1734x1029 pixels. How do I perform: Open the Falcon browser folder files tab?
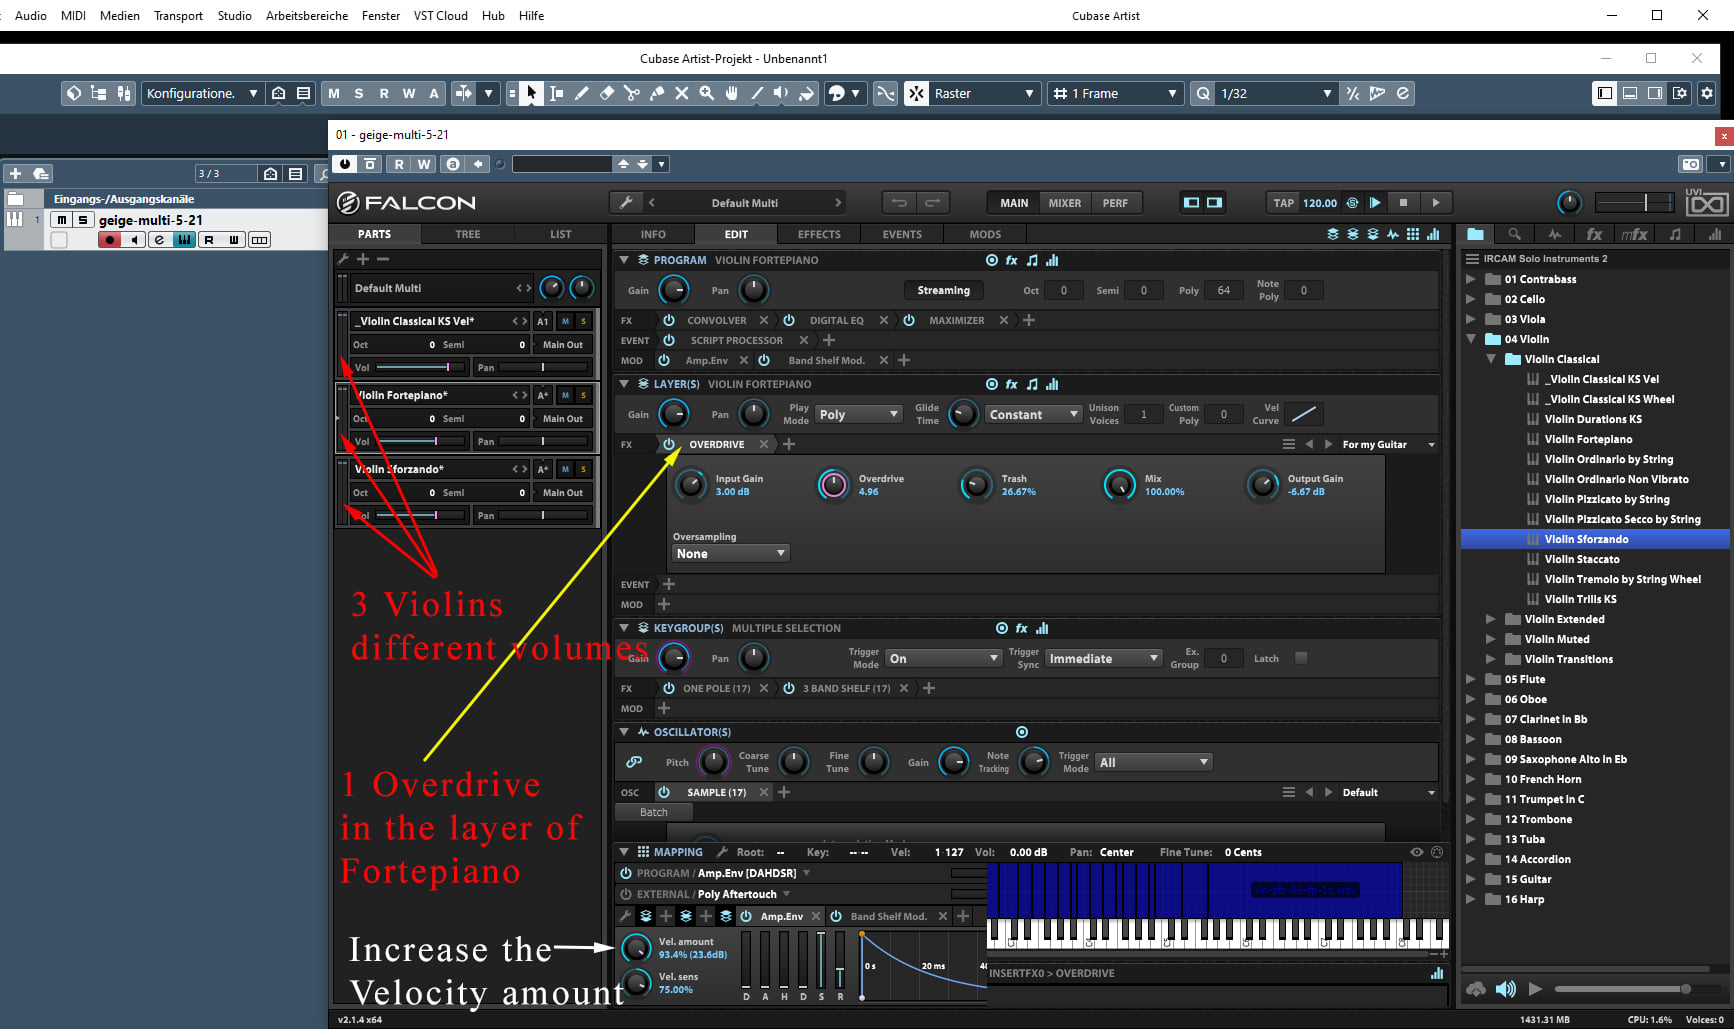coord(1475,234)
